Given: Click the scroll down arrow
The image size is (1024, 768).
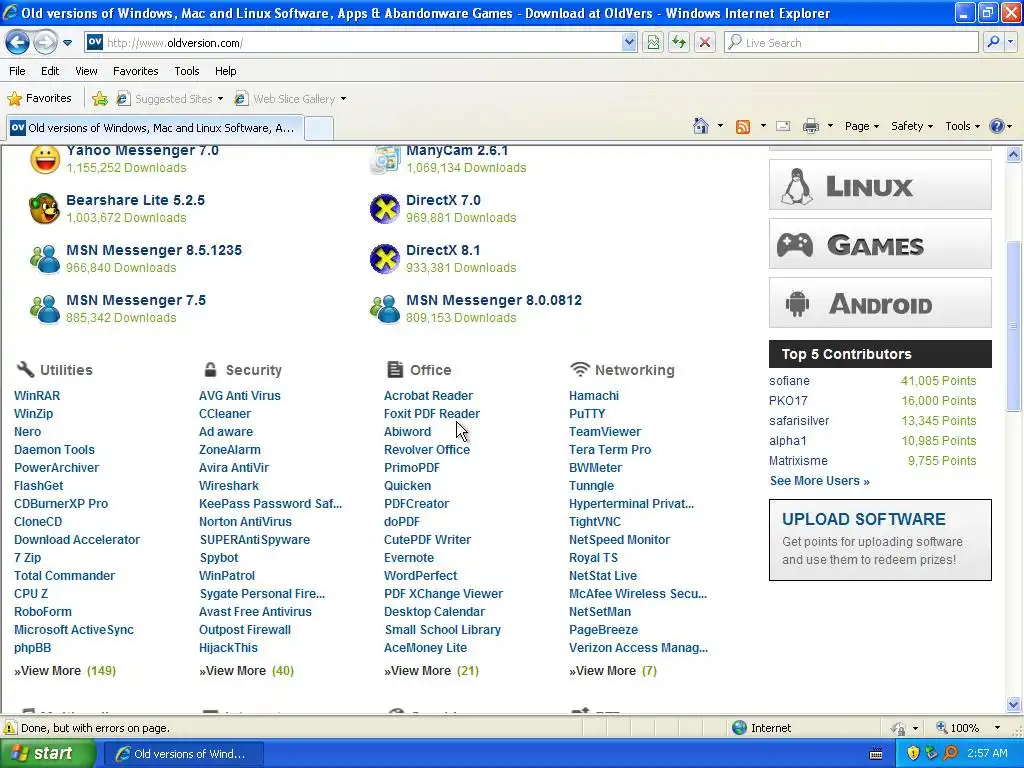Looking at the screenshot, I should click(1014, 704).
